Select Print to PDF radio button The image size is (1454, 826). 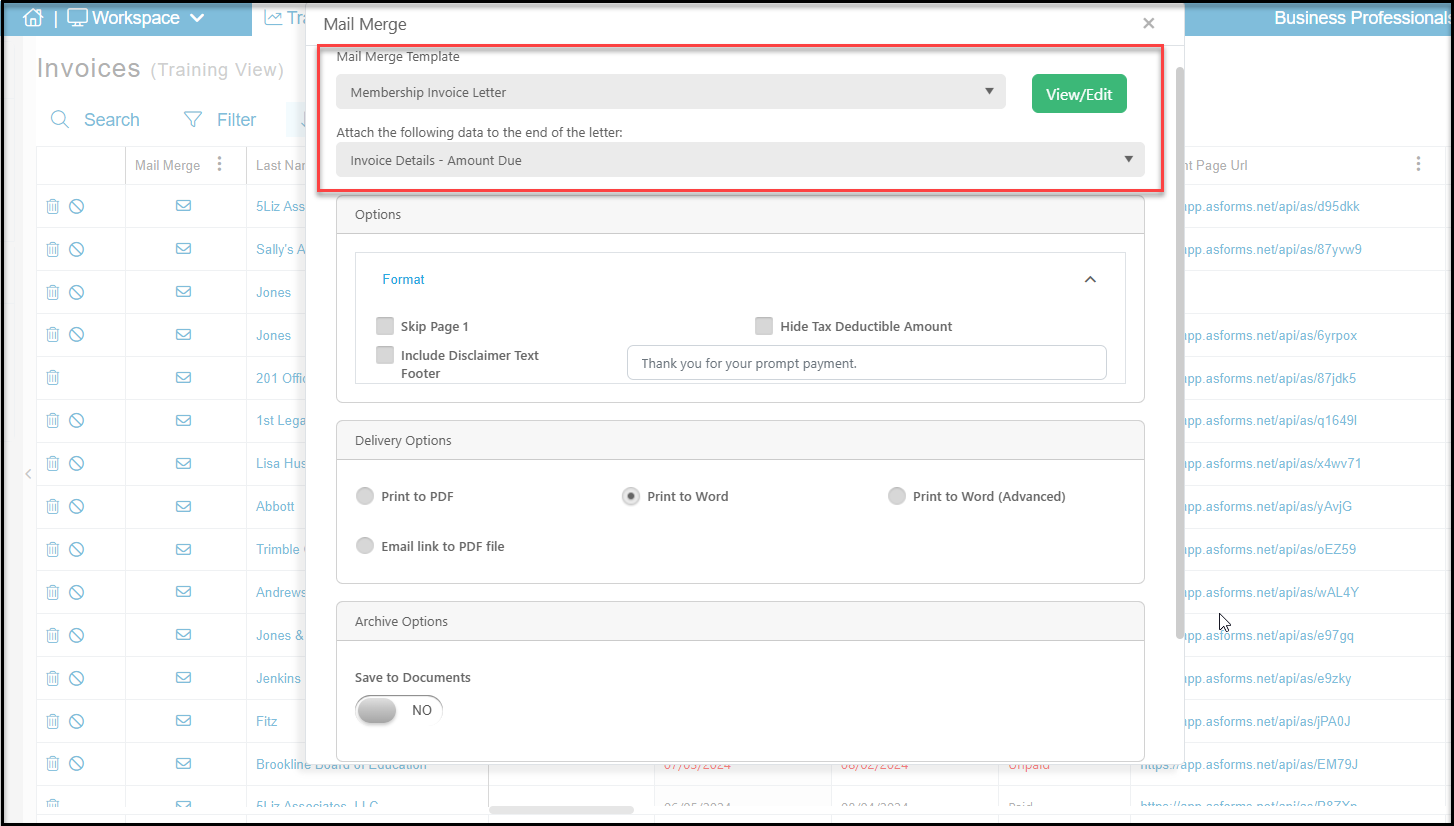pos(365,496)
